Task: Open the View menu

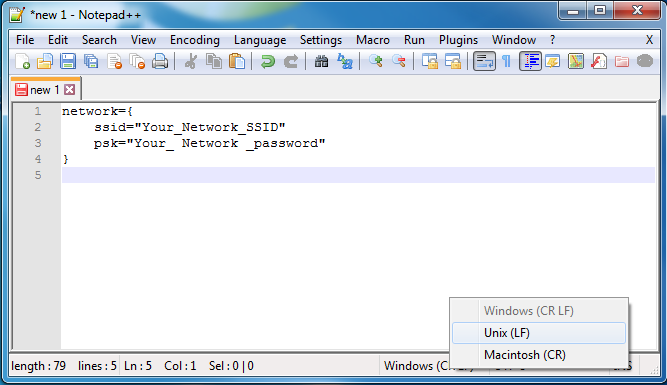Action: (143, 40)
